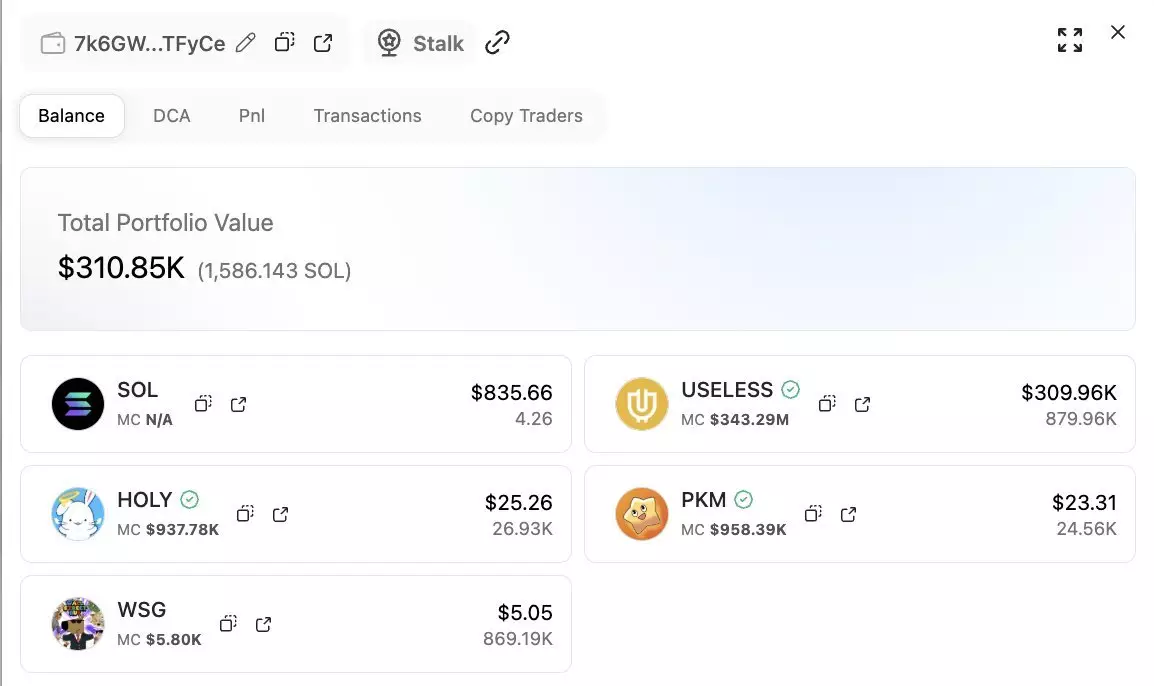Click the Stalk button

420,43
